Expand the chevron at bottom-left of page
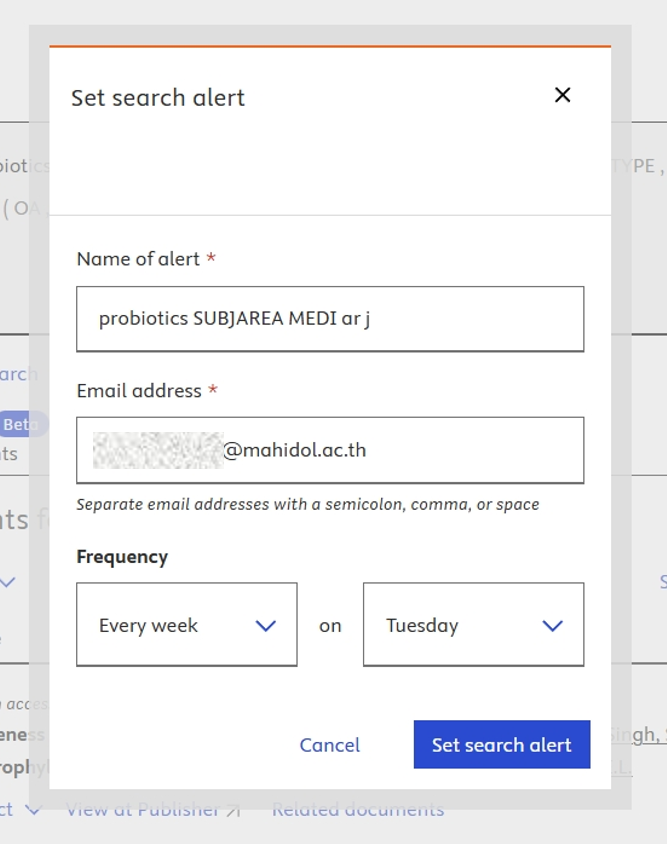667x844 pixels. 33,810
